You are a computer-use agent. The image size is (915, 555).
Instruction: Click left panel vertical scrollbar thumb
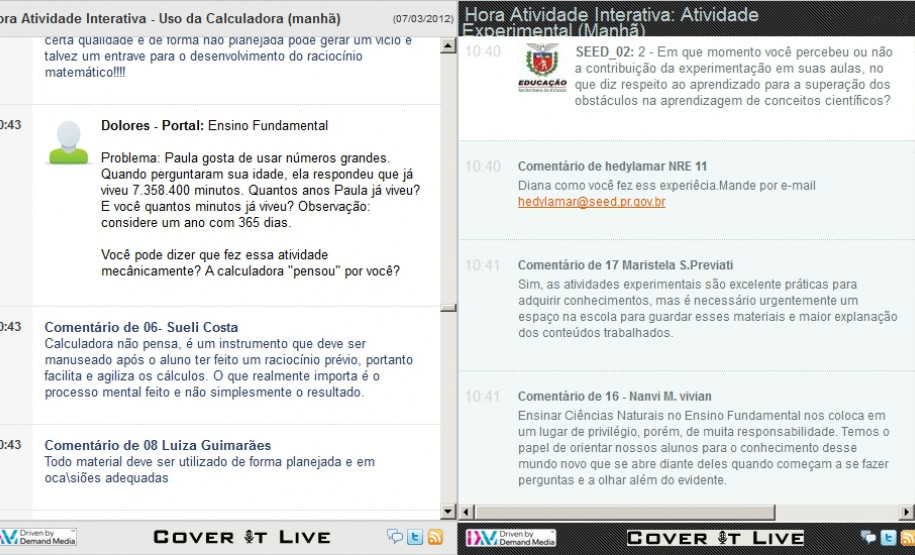click(x=448, y=308)
